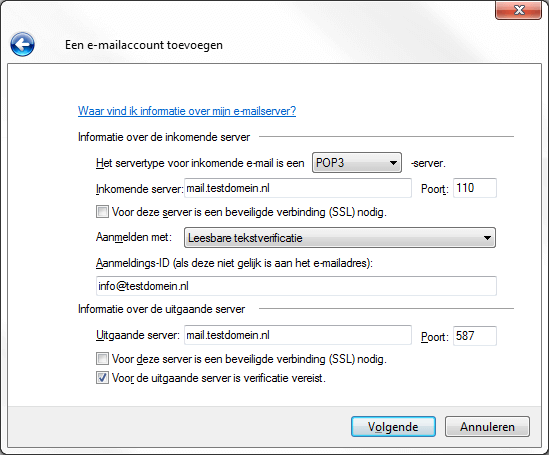Enable SSL checkbox for incoming server

tap(102, 212)
